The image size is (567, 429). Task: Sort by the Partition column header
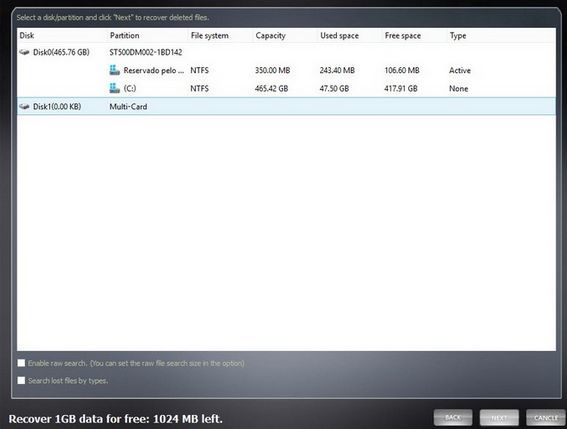124,35
